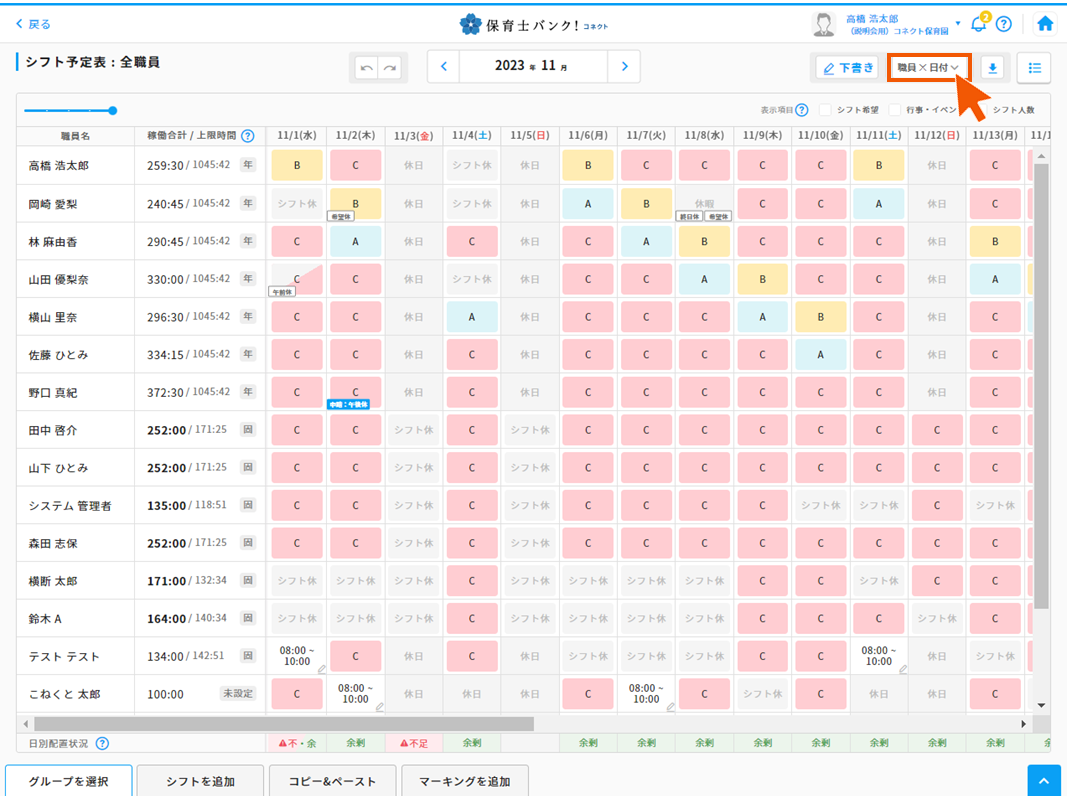The height and width of the screenshot is (800, 1067).
Task: Click help icon next to 稼働合計/上限時間
Action: click(247, 136)
